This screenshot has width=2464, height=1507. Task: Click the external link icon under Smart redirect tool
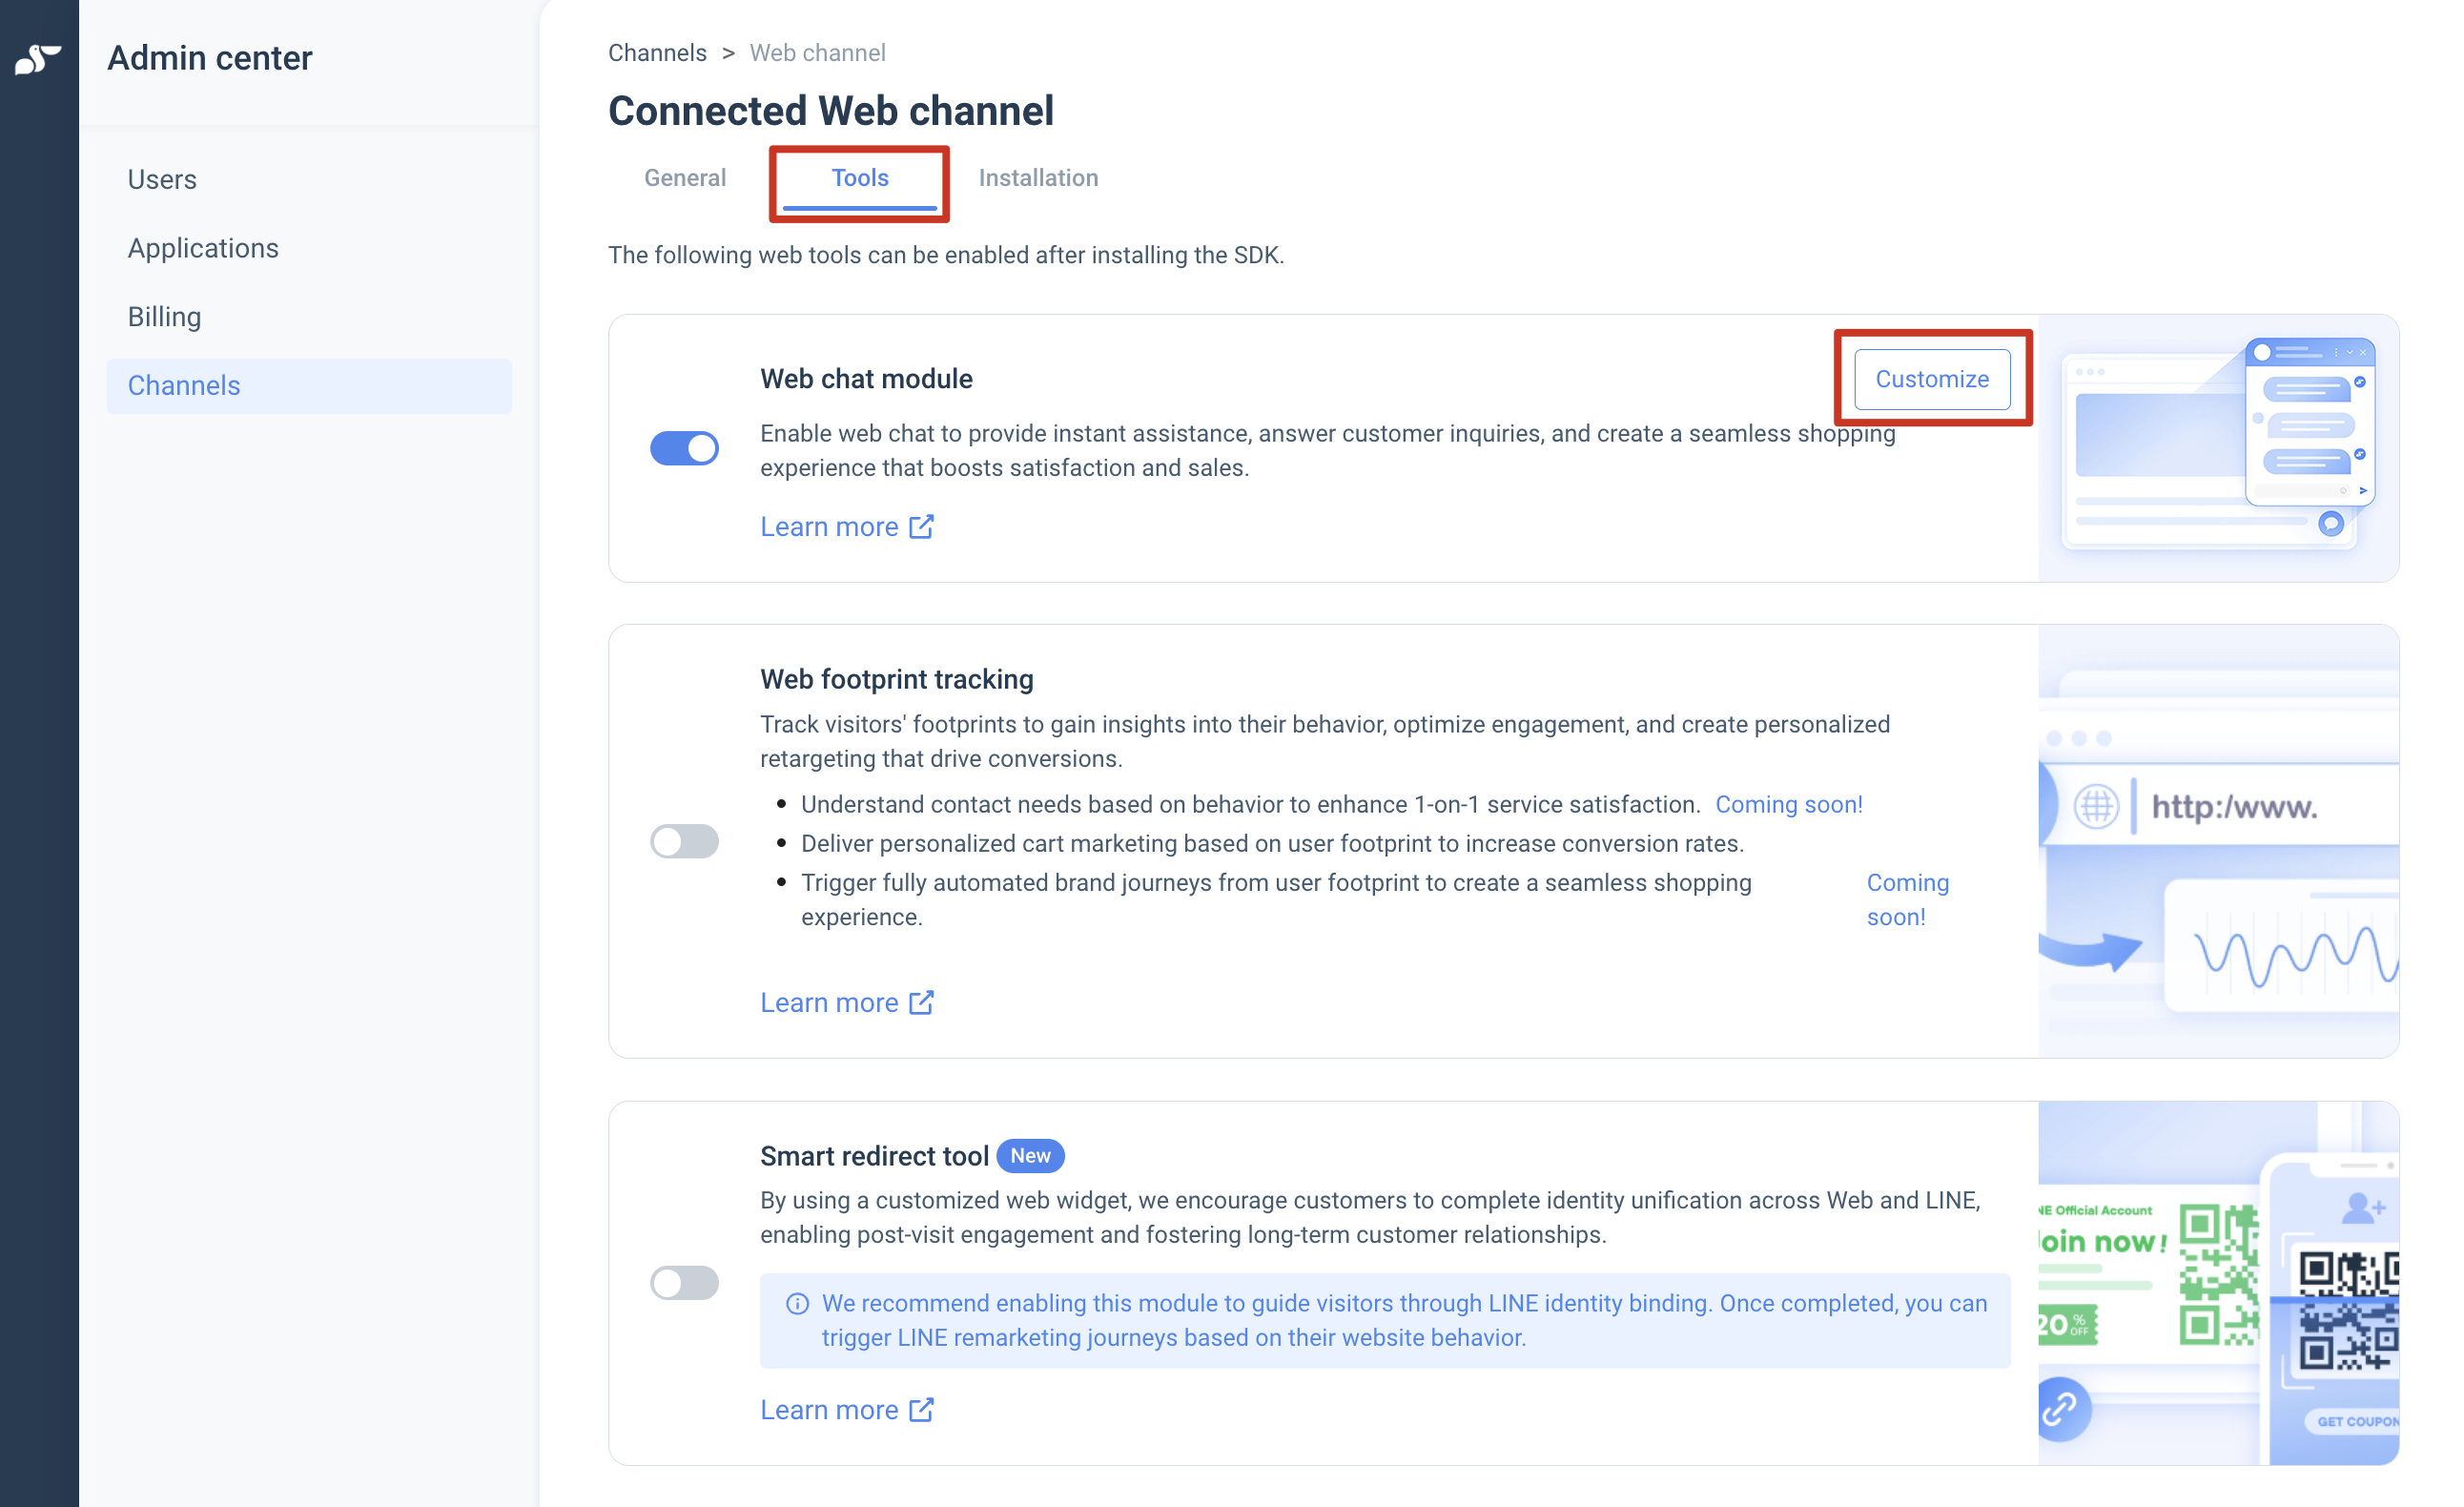[921, 1410]
